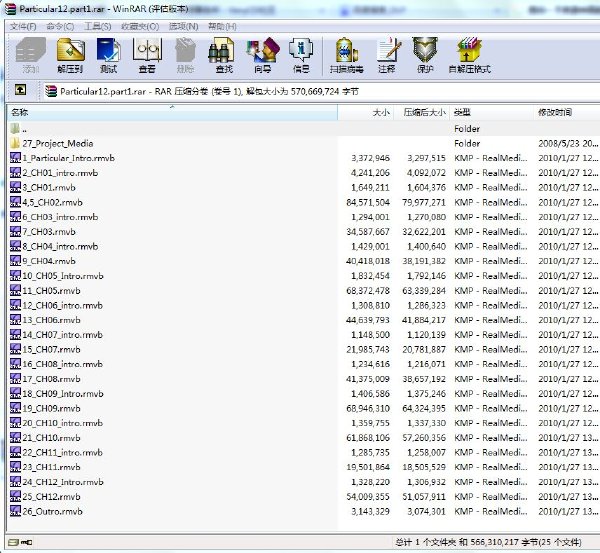Click the Test (测试) archive icon
Viewport: 600px width, 553px height.
click(109, 55)
